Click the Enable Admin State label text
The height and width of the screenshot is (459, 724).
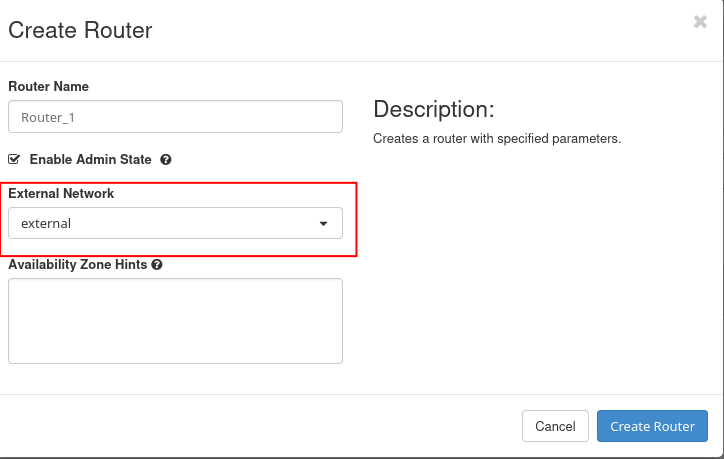(90, 159)
